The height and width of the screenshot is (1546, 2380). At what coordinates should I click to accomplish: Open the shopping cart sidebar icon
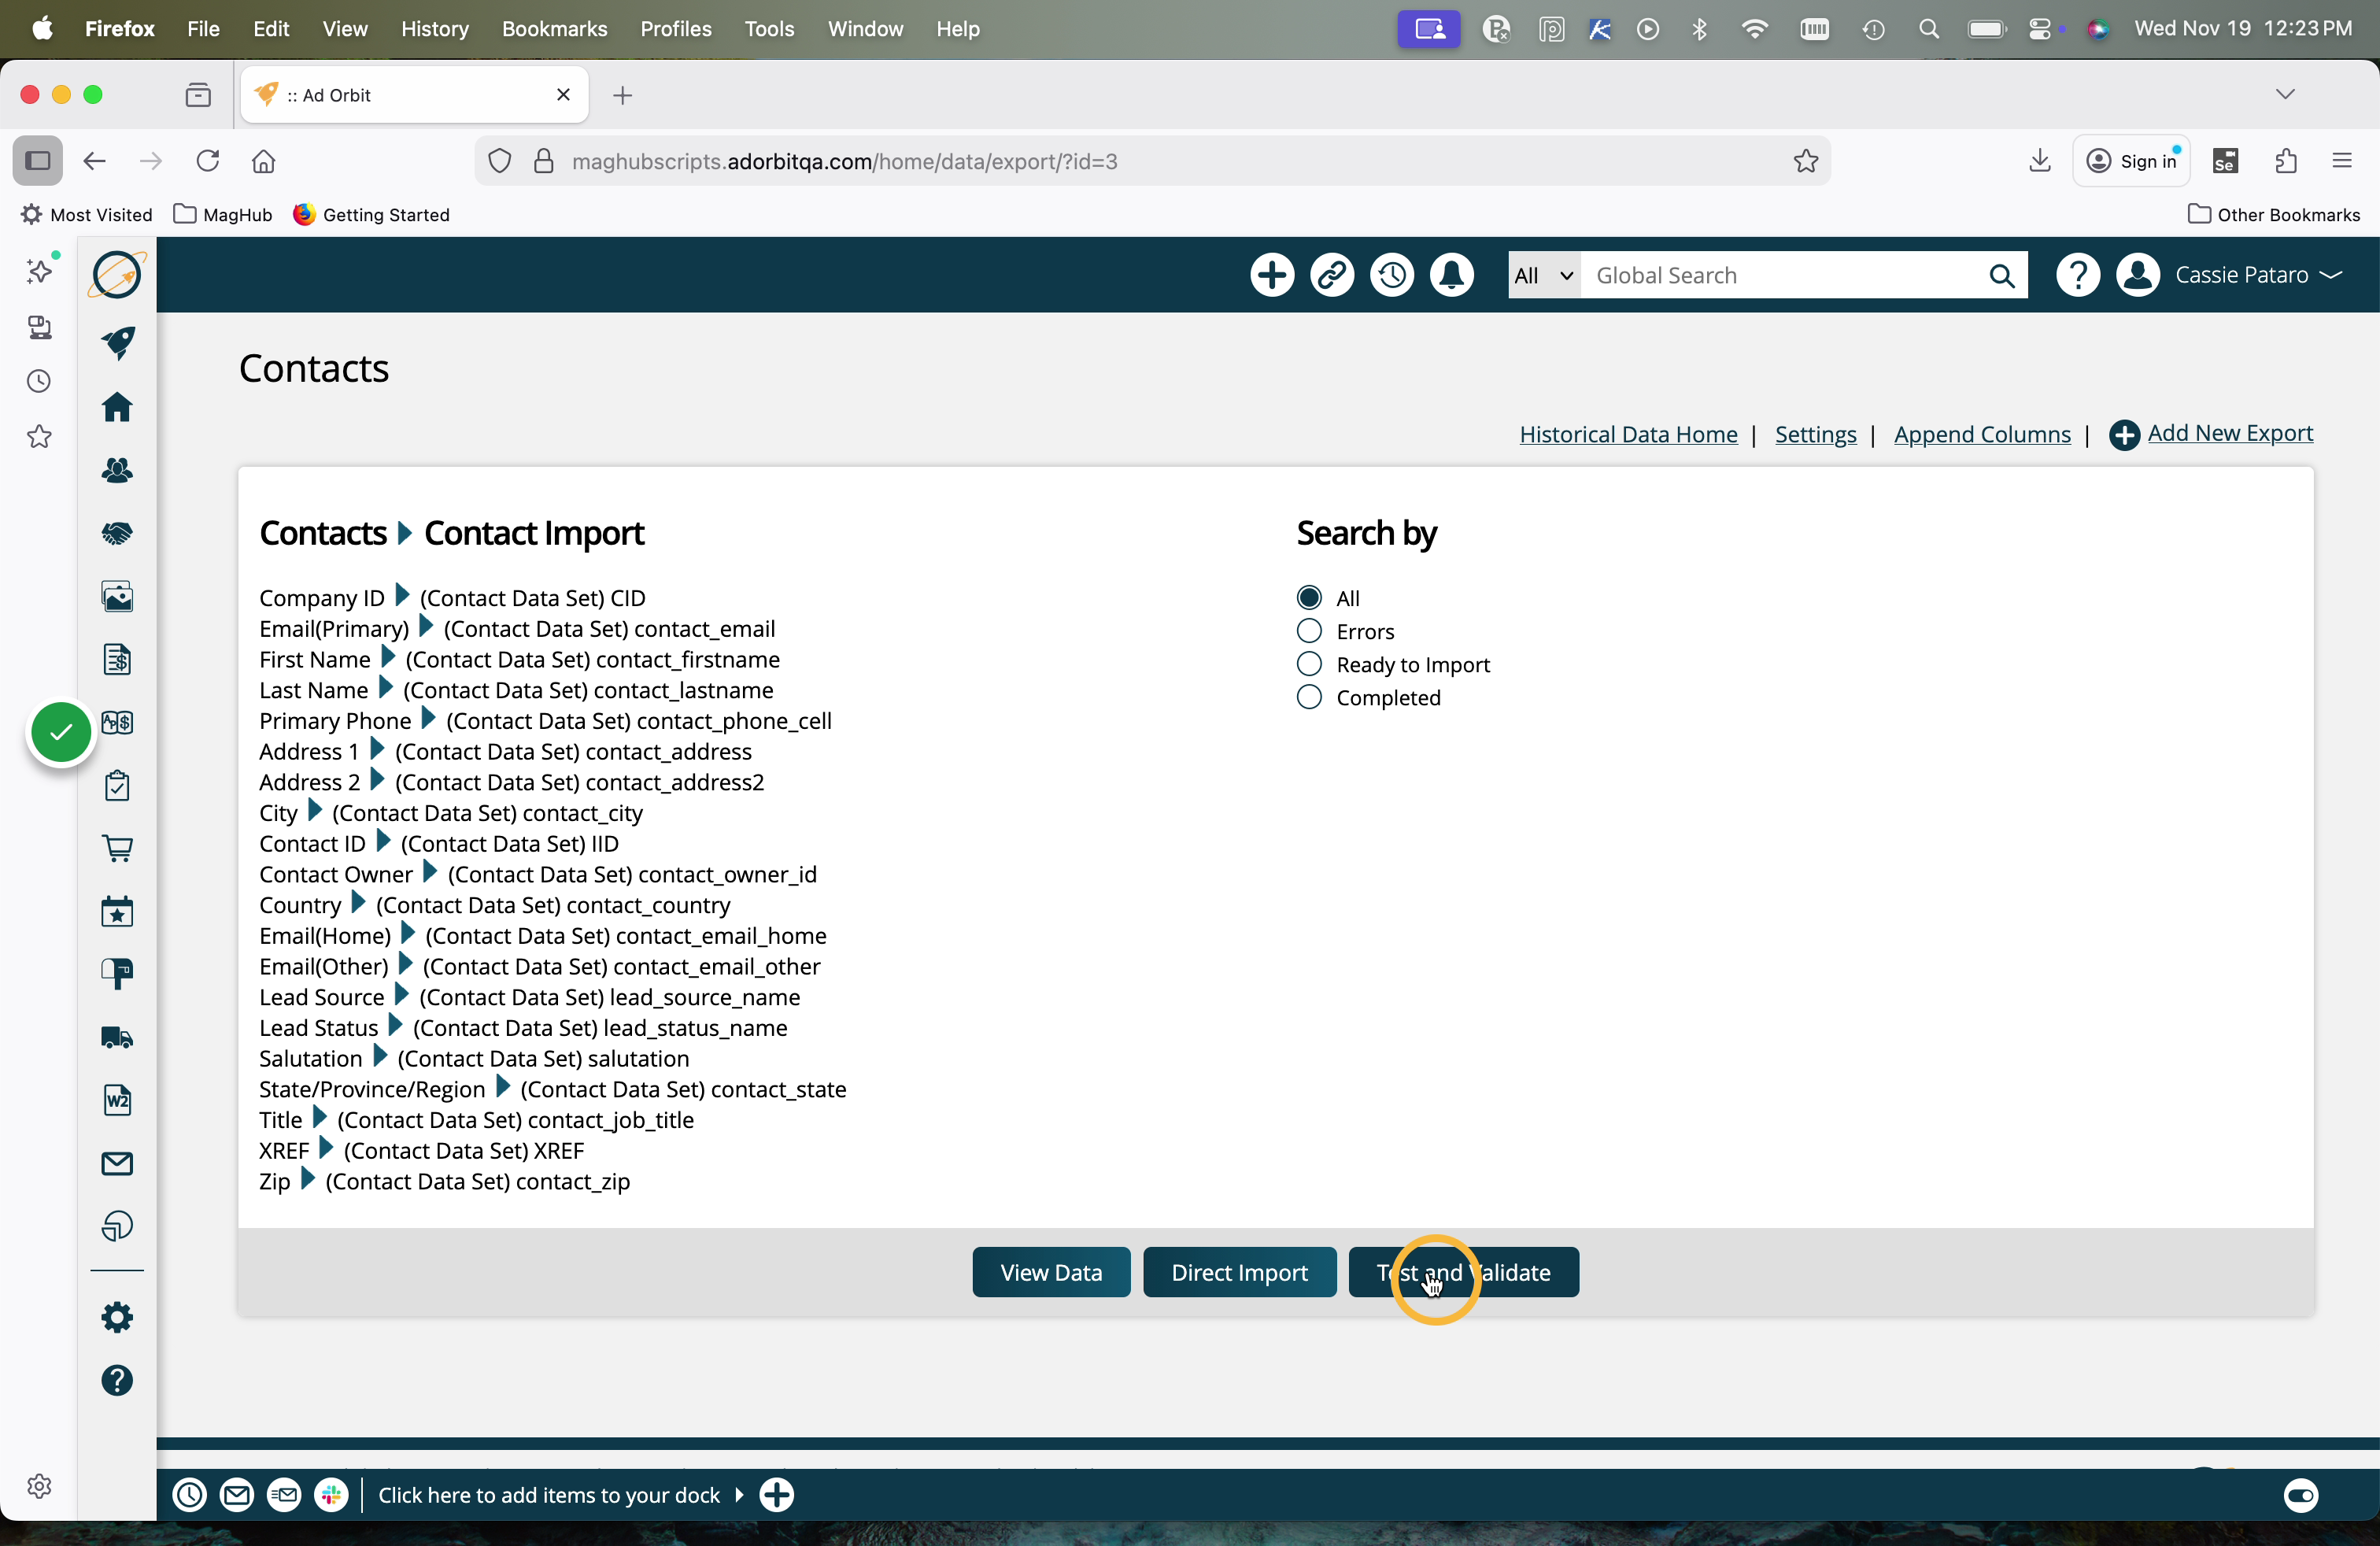(x=117, y=848)
